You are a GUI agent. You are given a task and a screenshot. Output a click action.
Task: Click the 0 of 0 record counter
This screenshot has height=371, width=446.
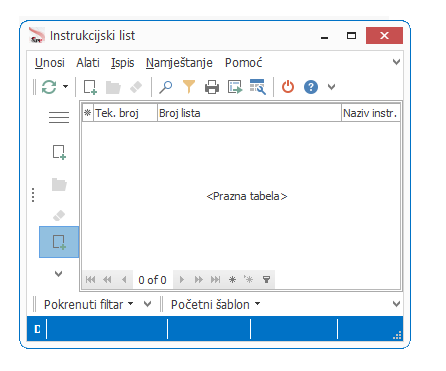coord(152,280)
